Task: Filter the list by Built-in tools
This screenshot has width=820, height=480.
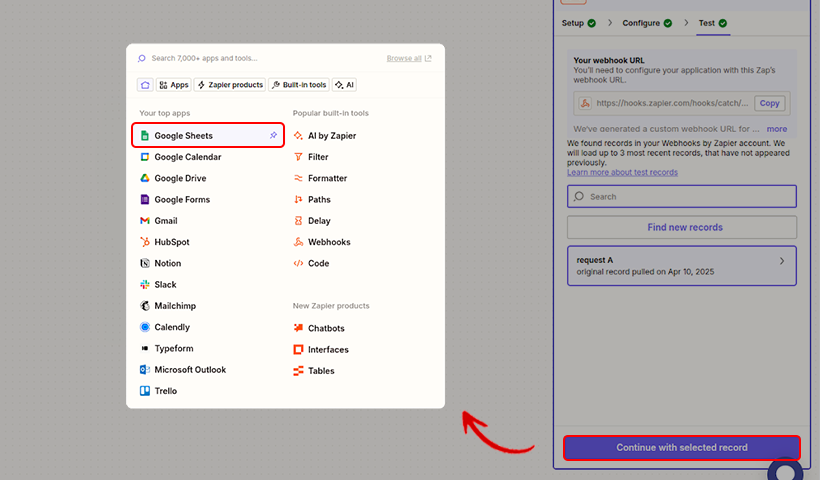Action: [x=299, y=85]
